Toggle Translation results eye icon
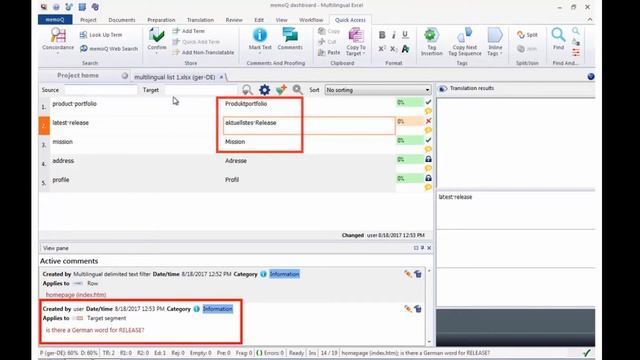The height and width of the screenshot is (360, 640). pos(443,89)
